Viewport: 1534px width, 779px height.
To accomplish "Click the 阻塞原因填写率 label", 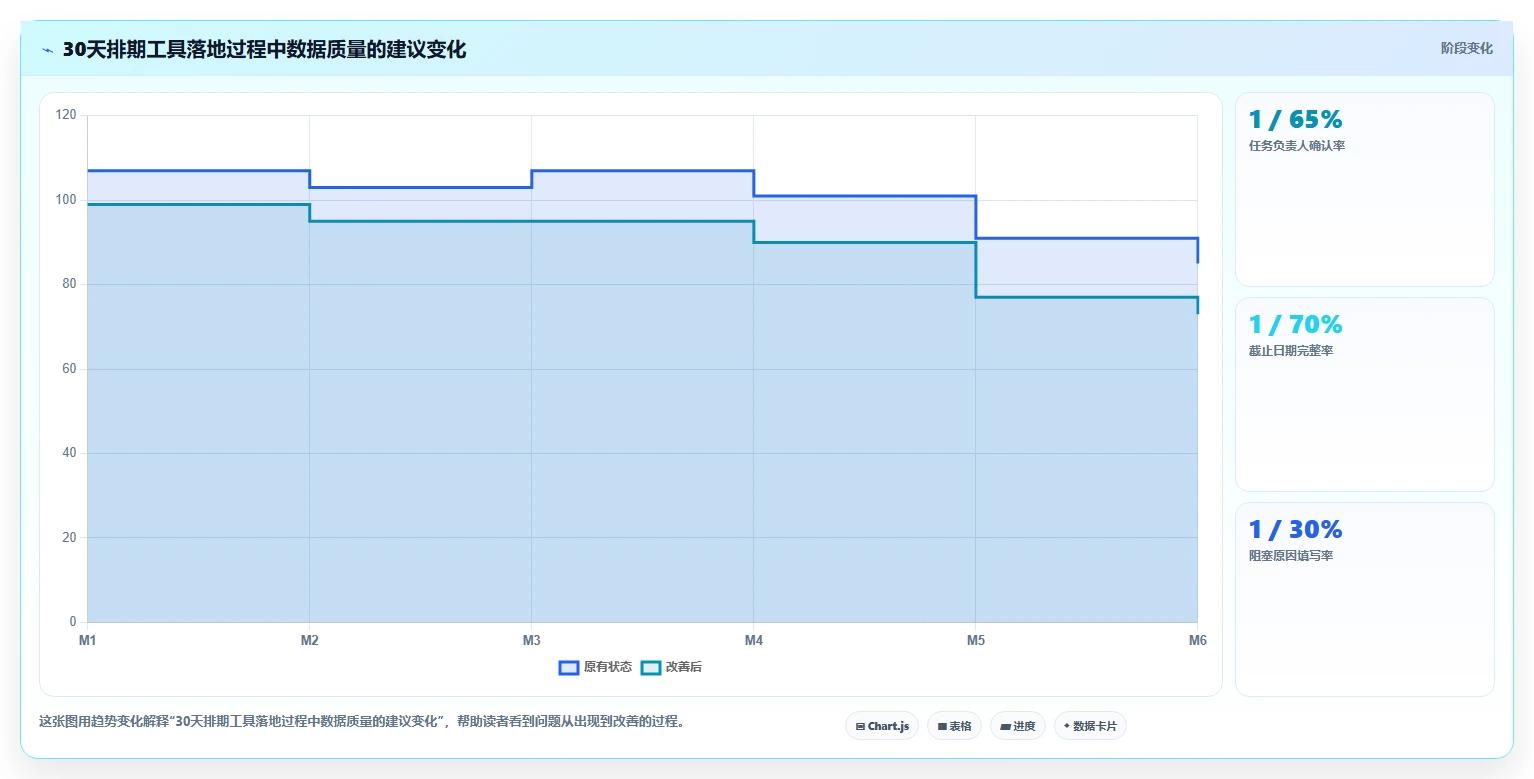I will pos(1291,556).
